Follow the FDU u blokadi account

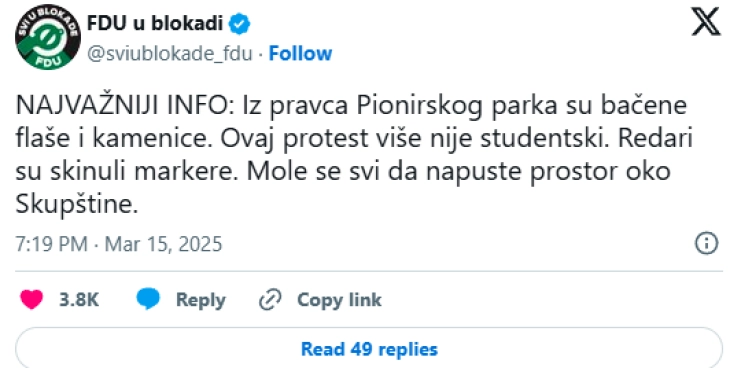pyautogui.click(x=300, y=54)
